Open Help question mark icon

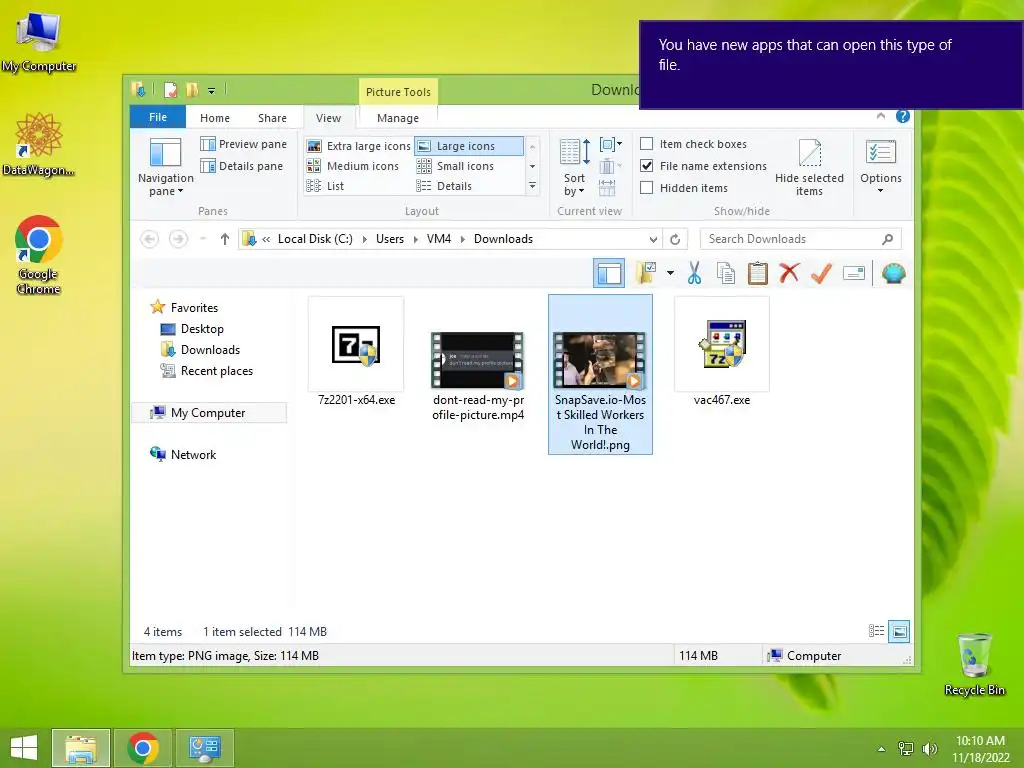click(903, 116)
